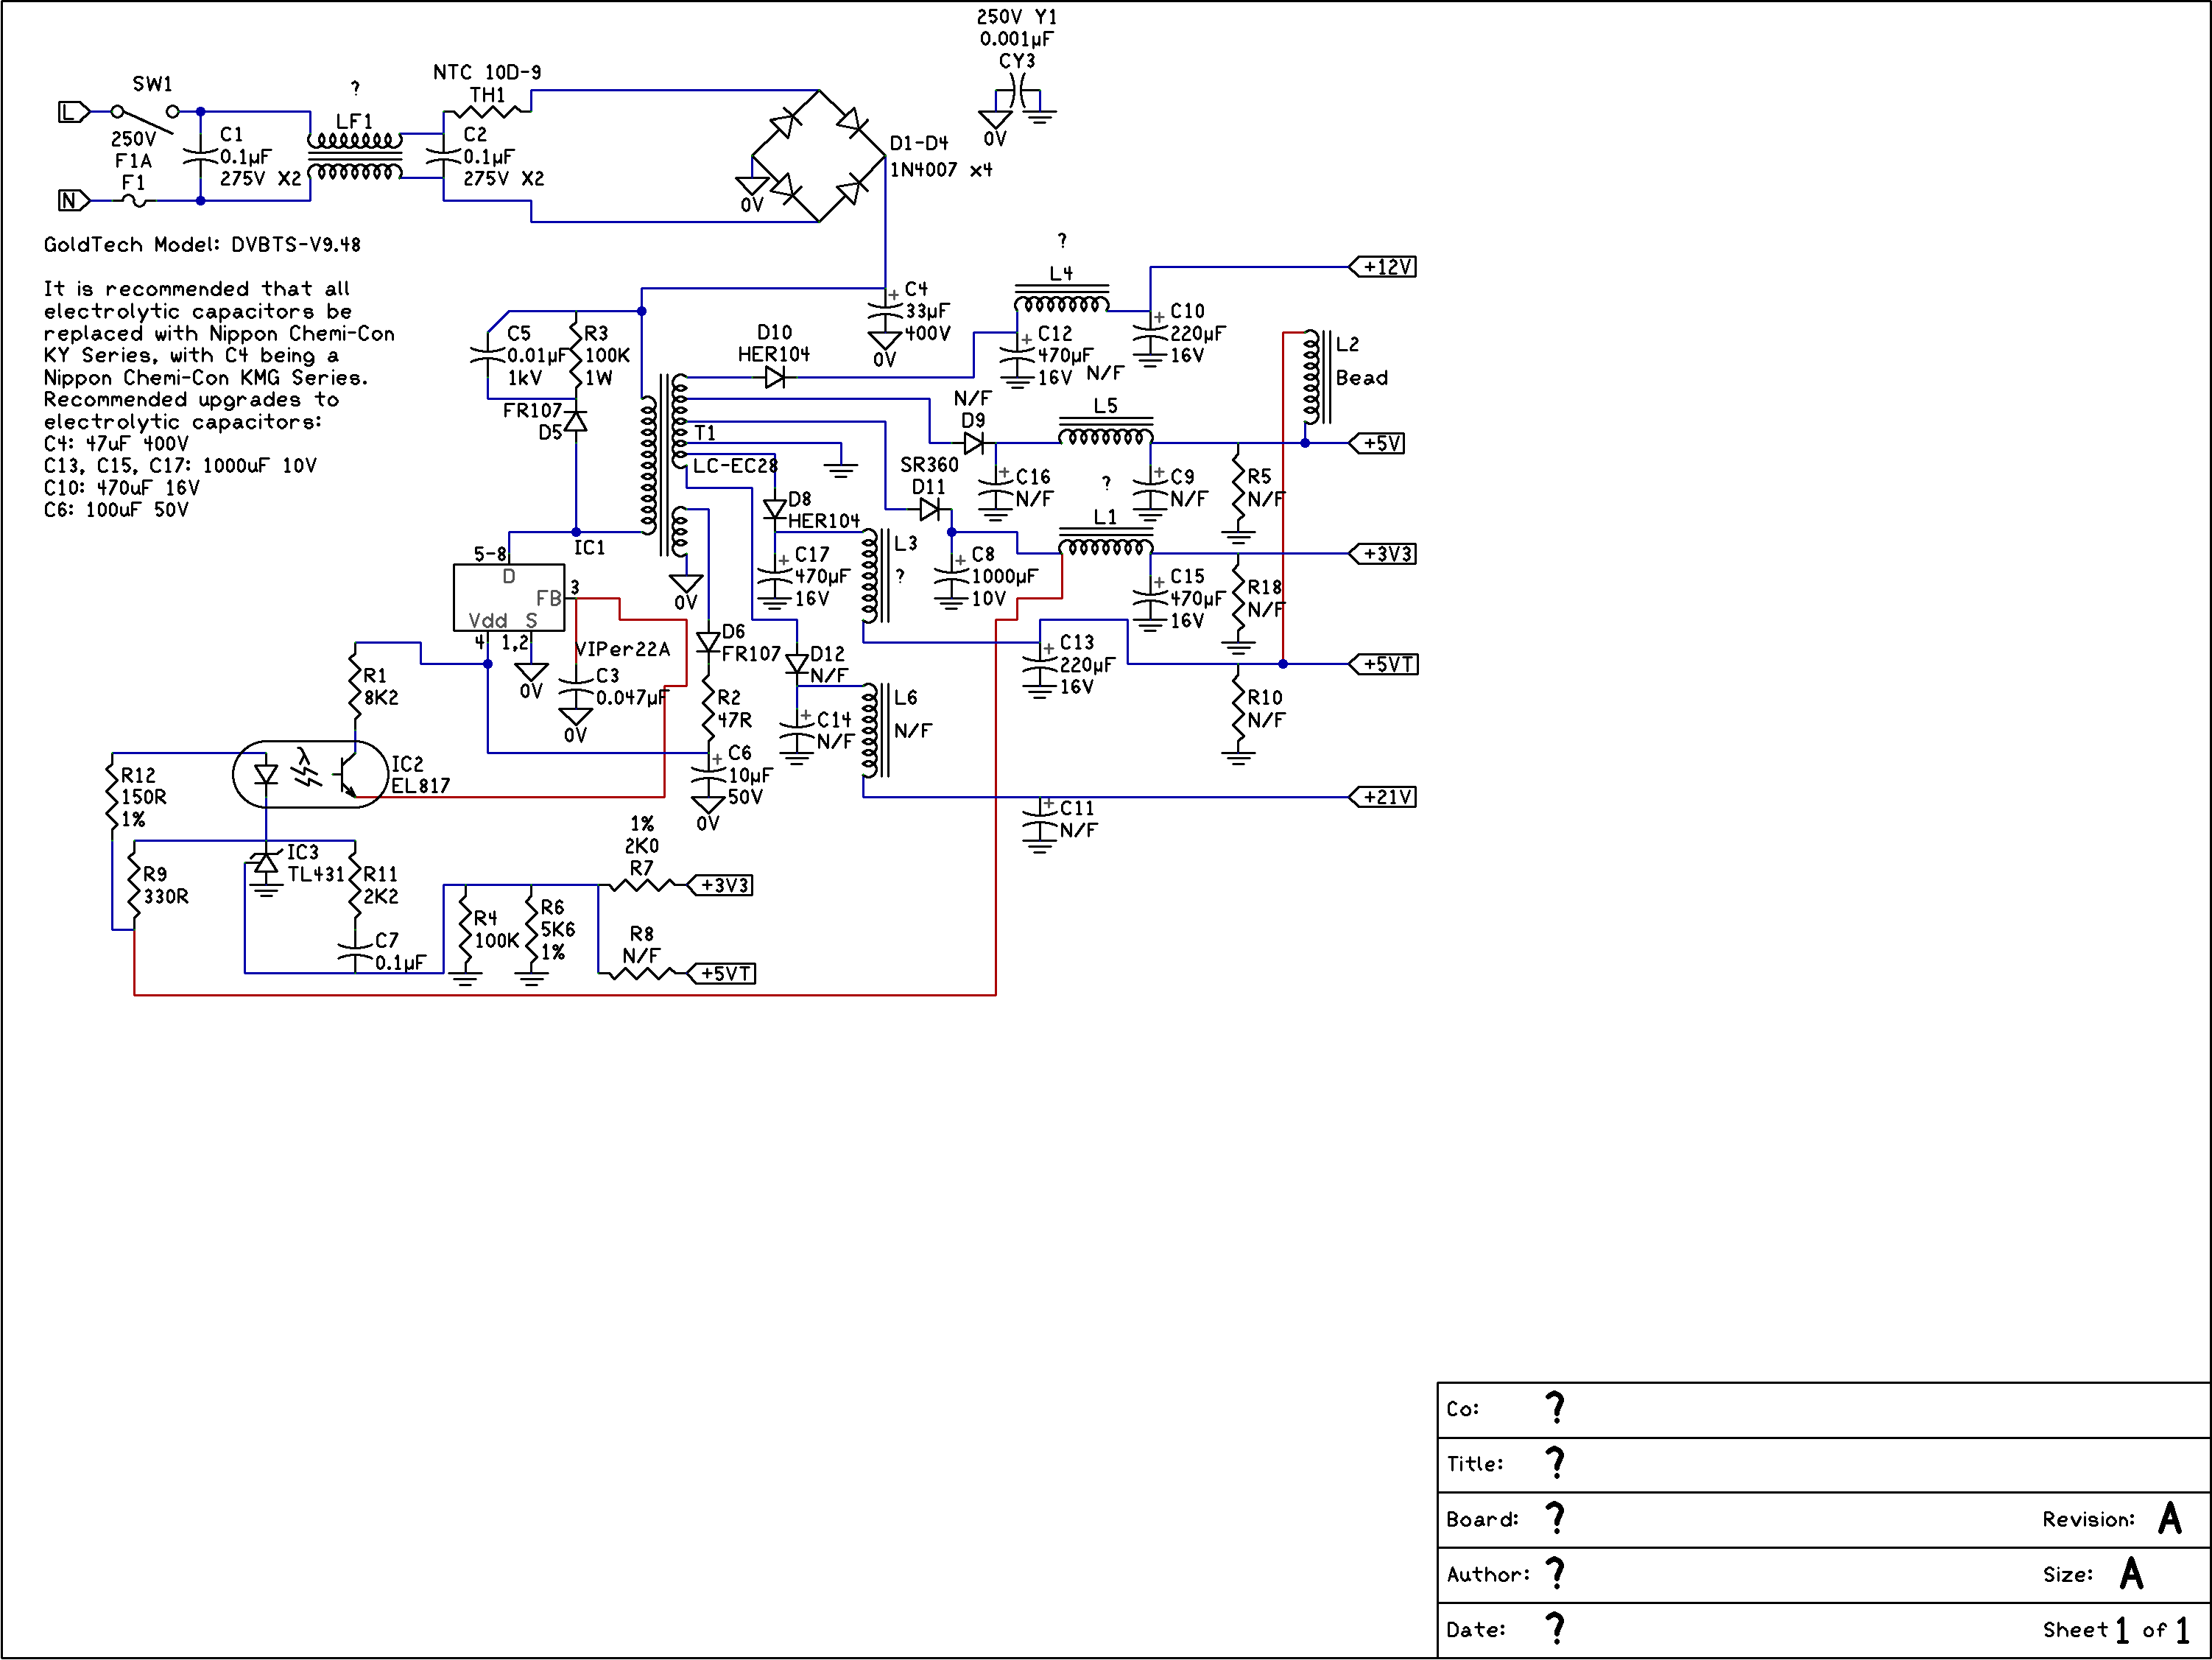This screenshot has width=2212, height=1660.
Task: Select the +3V3 port attached to R7
Action: coord(721,885)
